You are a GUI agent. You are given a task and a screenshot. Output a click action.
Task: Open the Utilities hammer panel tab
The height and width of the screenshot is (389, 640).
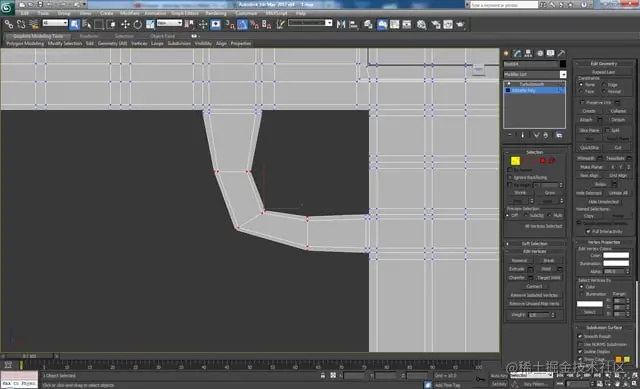[x=562, y=53]
